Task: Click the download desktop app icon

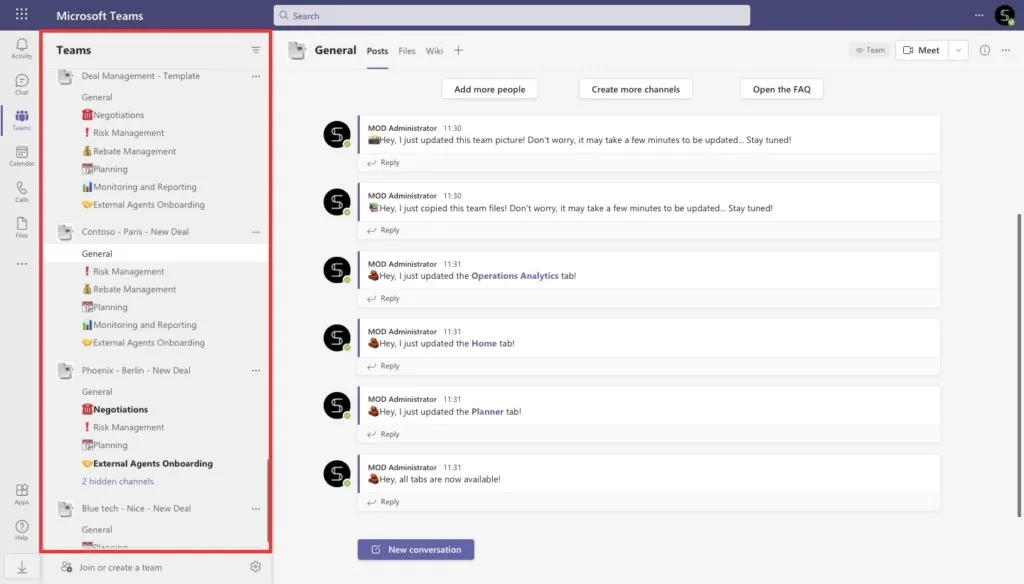Action: click(x=22, y=567)
